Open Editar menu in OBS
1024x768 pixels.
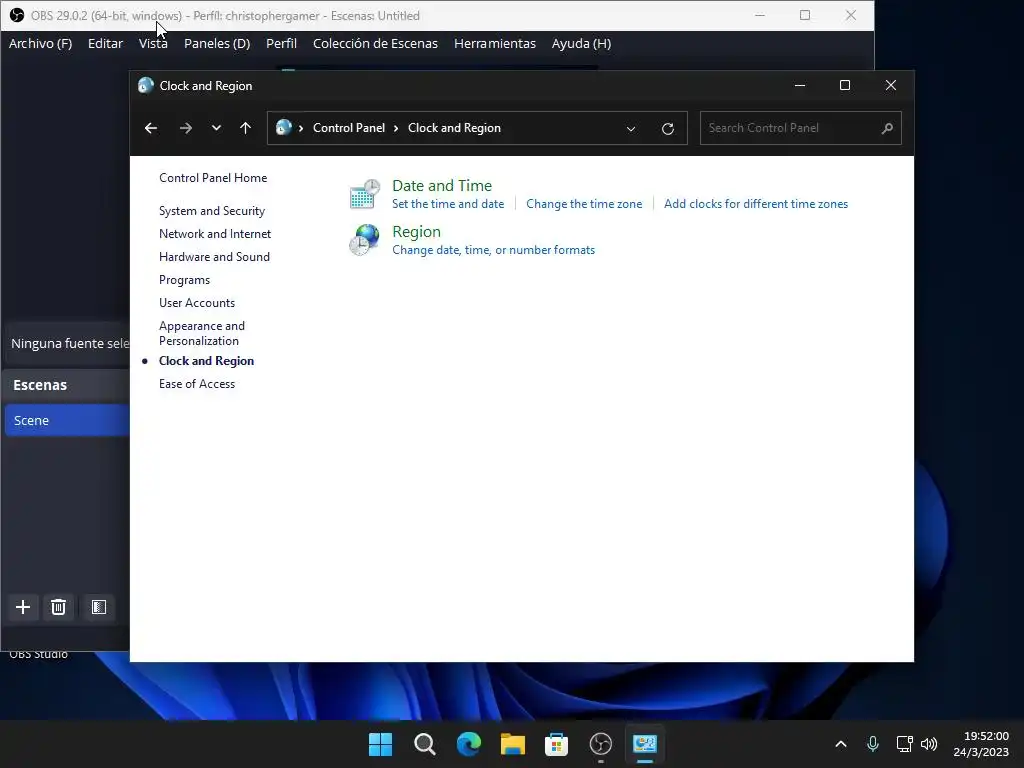click(105, 43)
